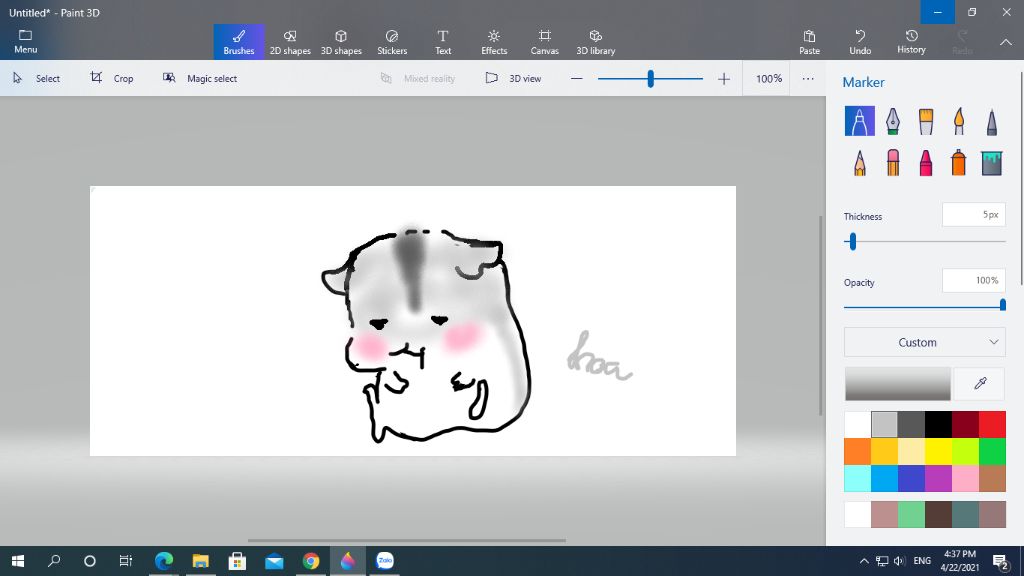Open the History panel

pyautogui.click(x=911, y=42)
